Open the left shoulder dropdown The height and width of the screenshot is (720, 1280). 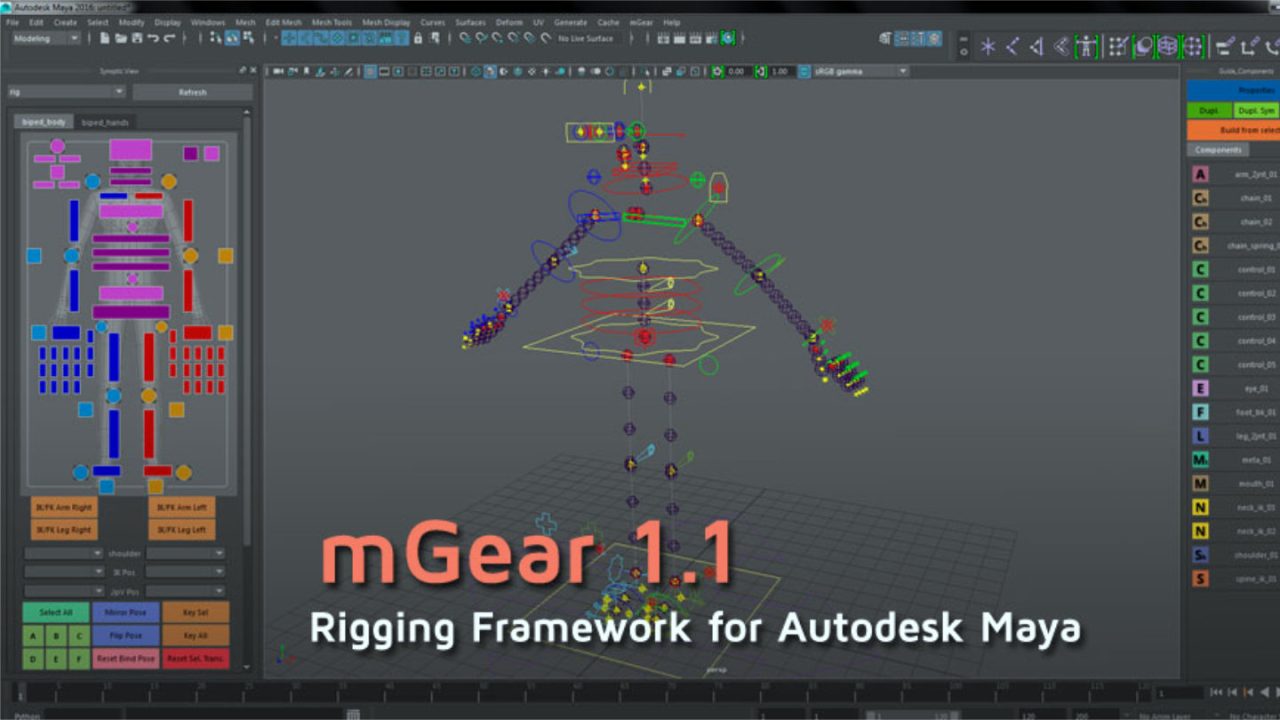[64, 553]
